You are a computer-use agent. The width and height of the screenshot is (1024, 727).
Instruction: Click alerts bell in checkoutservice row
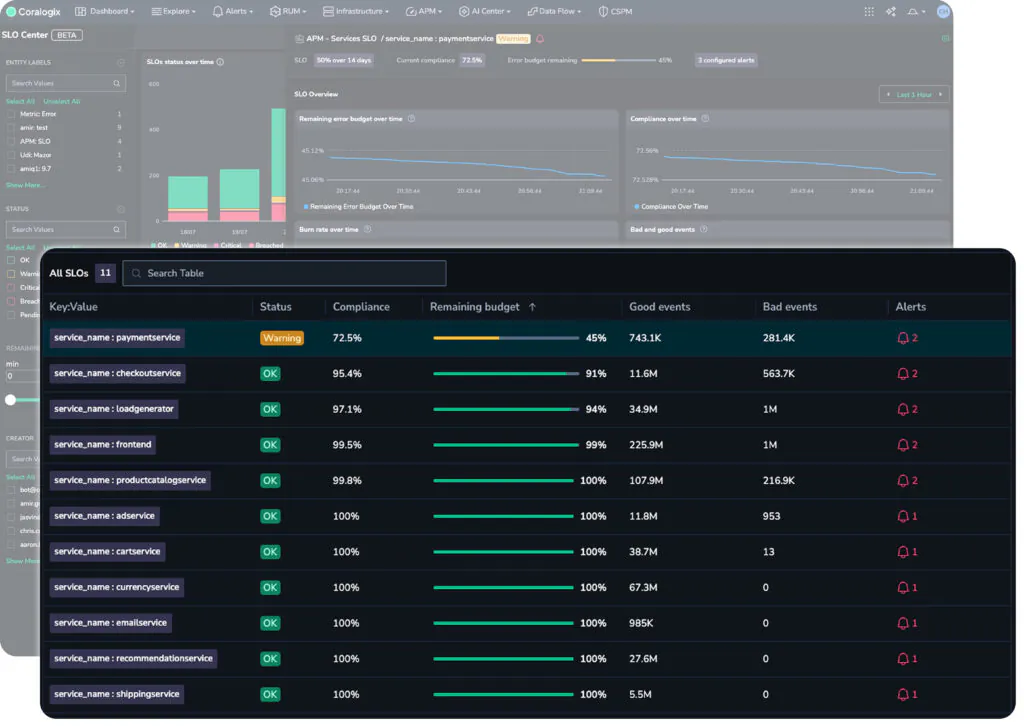coord(903,374)
